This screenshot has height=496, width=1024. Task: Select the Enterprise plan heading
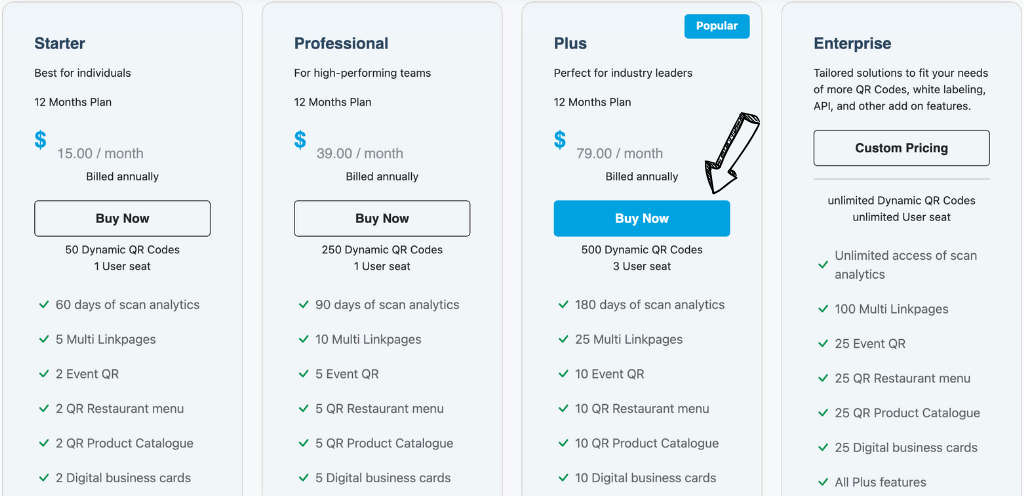(x=852, y=44)
